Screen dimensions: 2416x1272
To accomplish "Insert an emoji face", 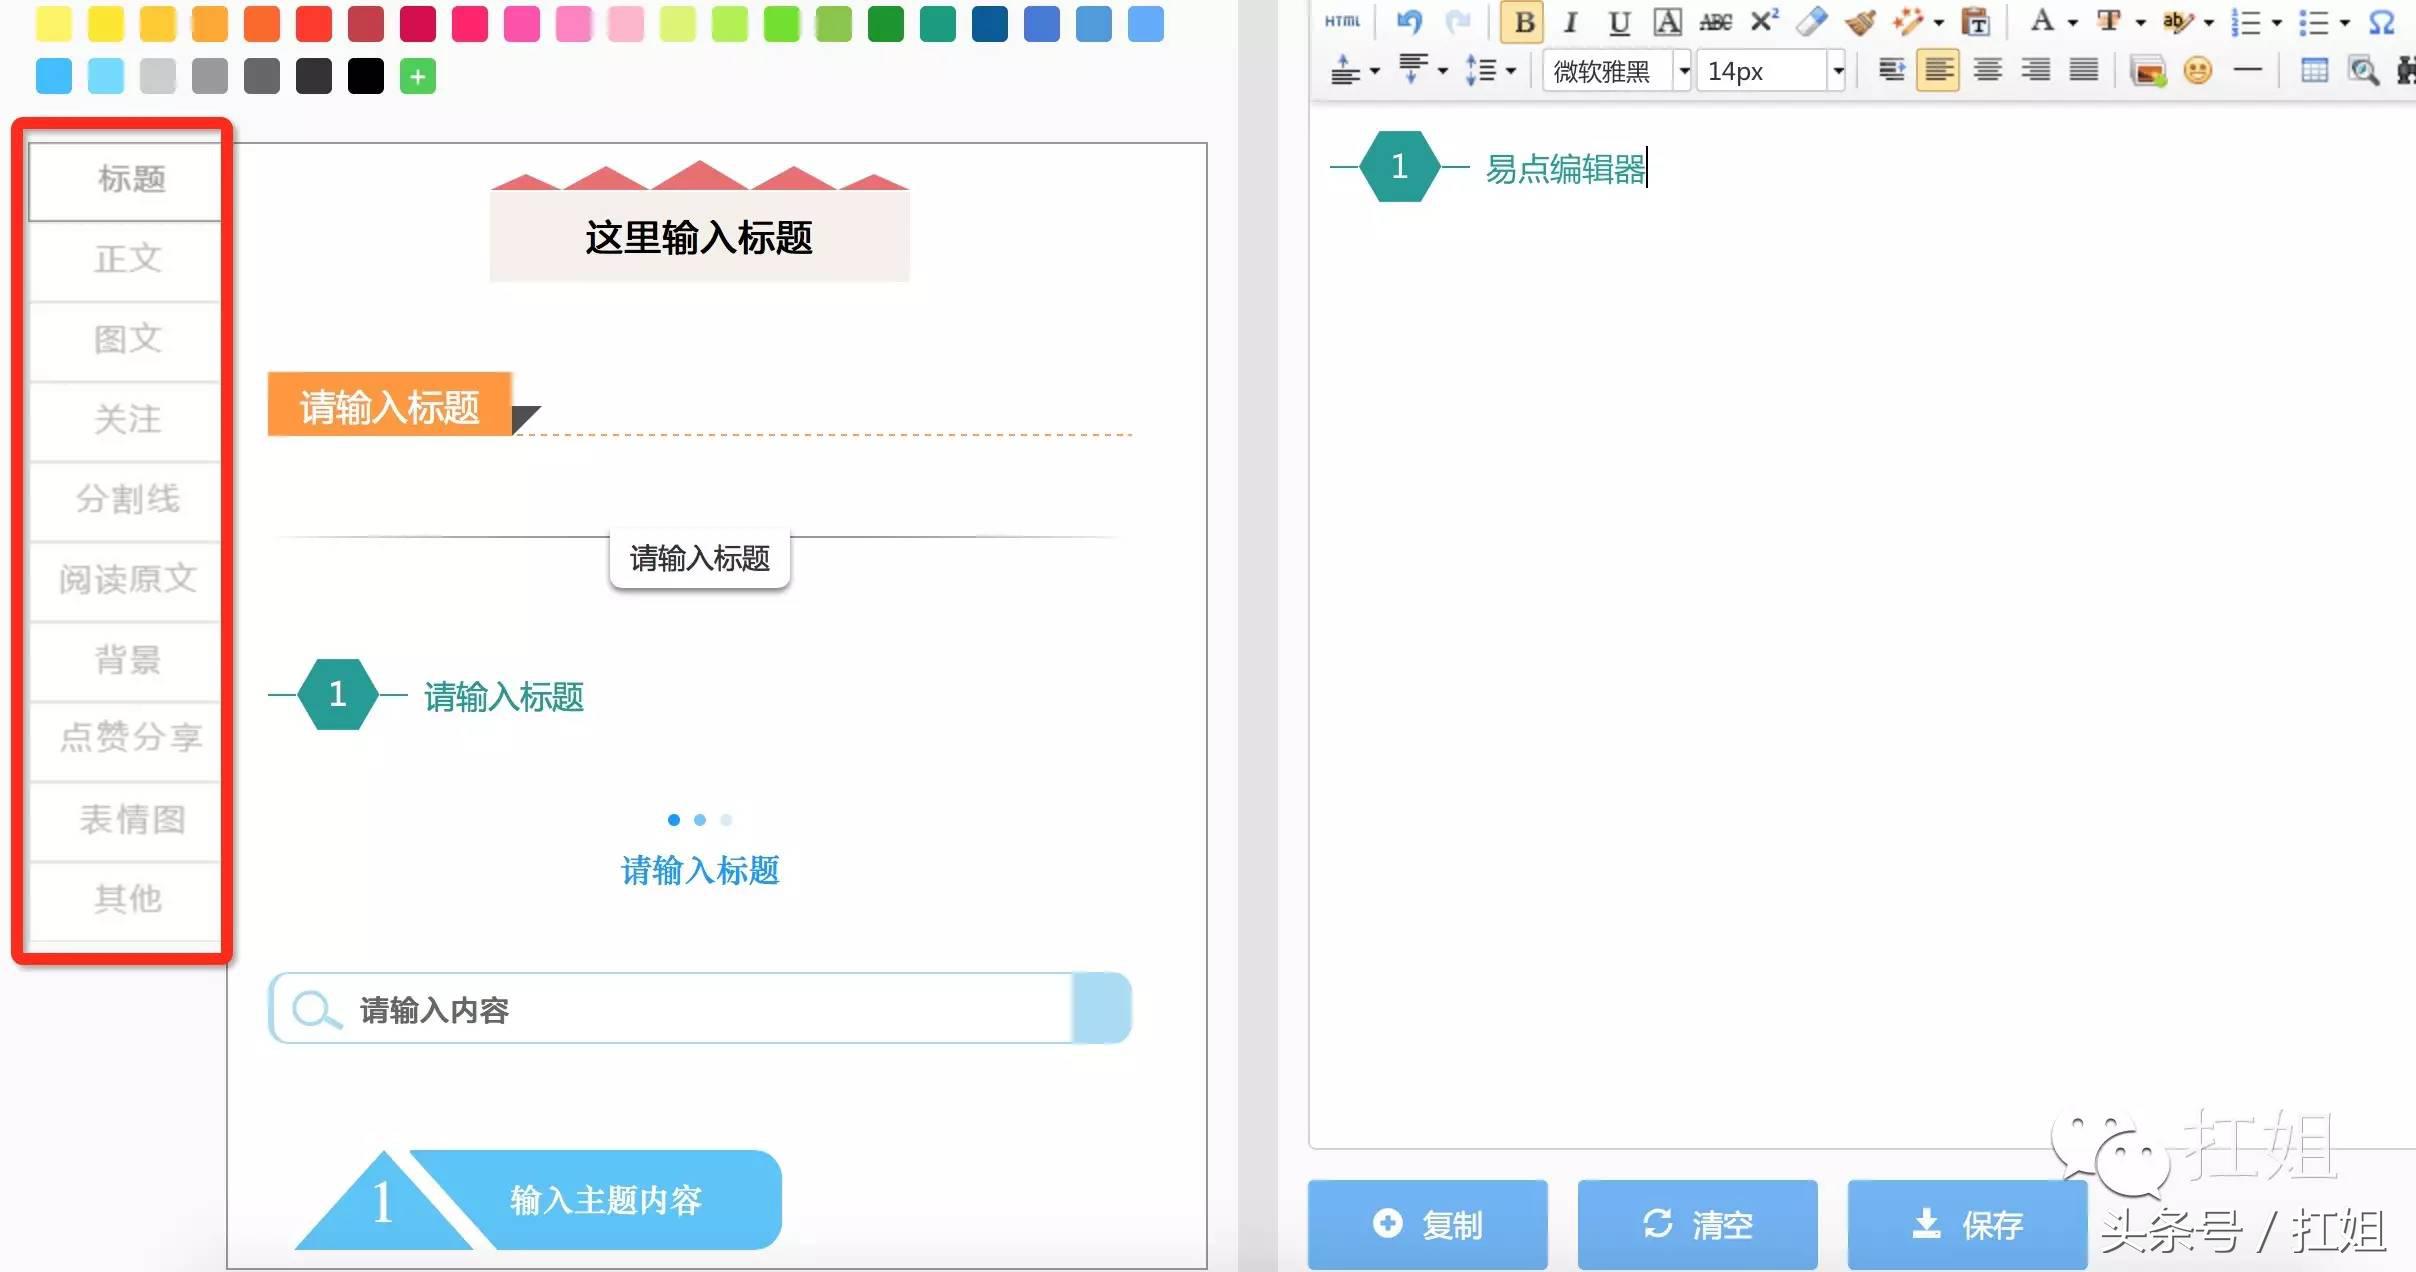I will (2198, 70).
